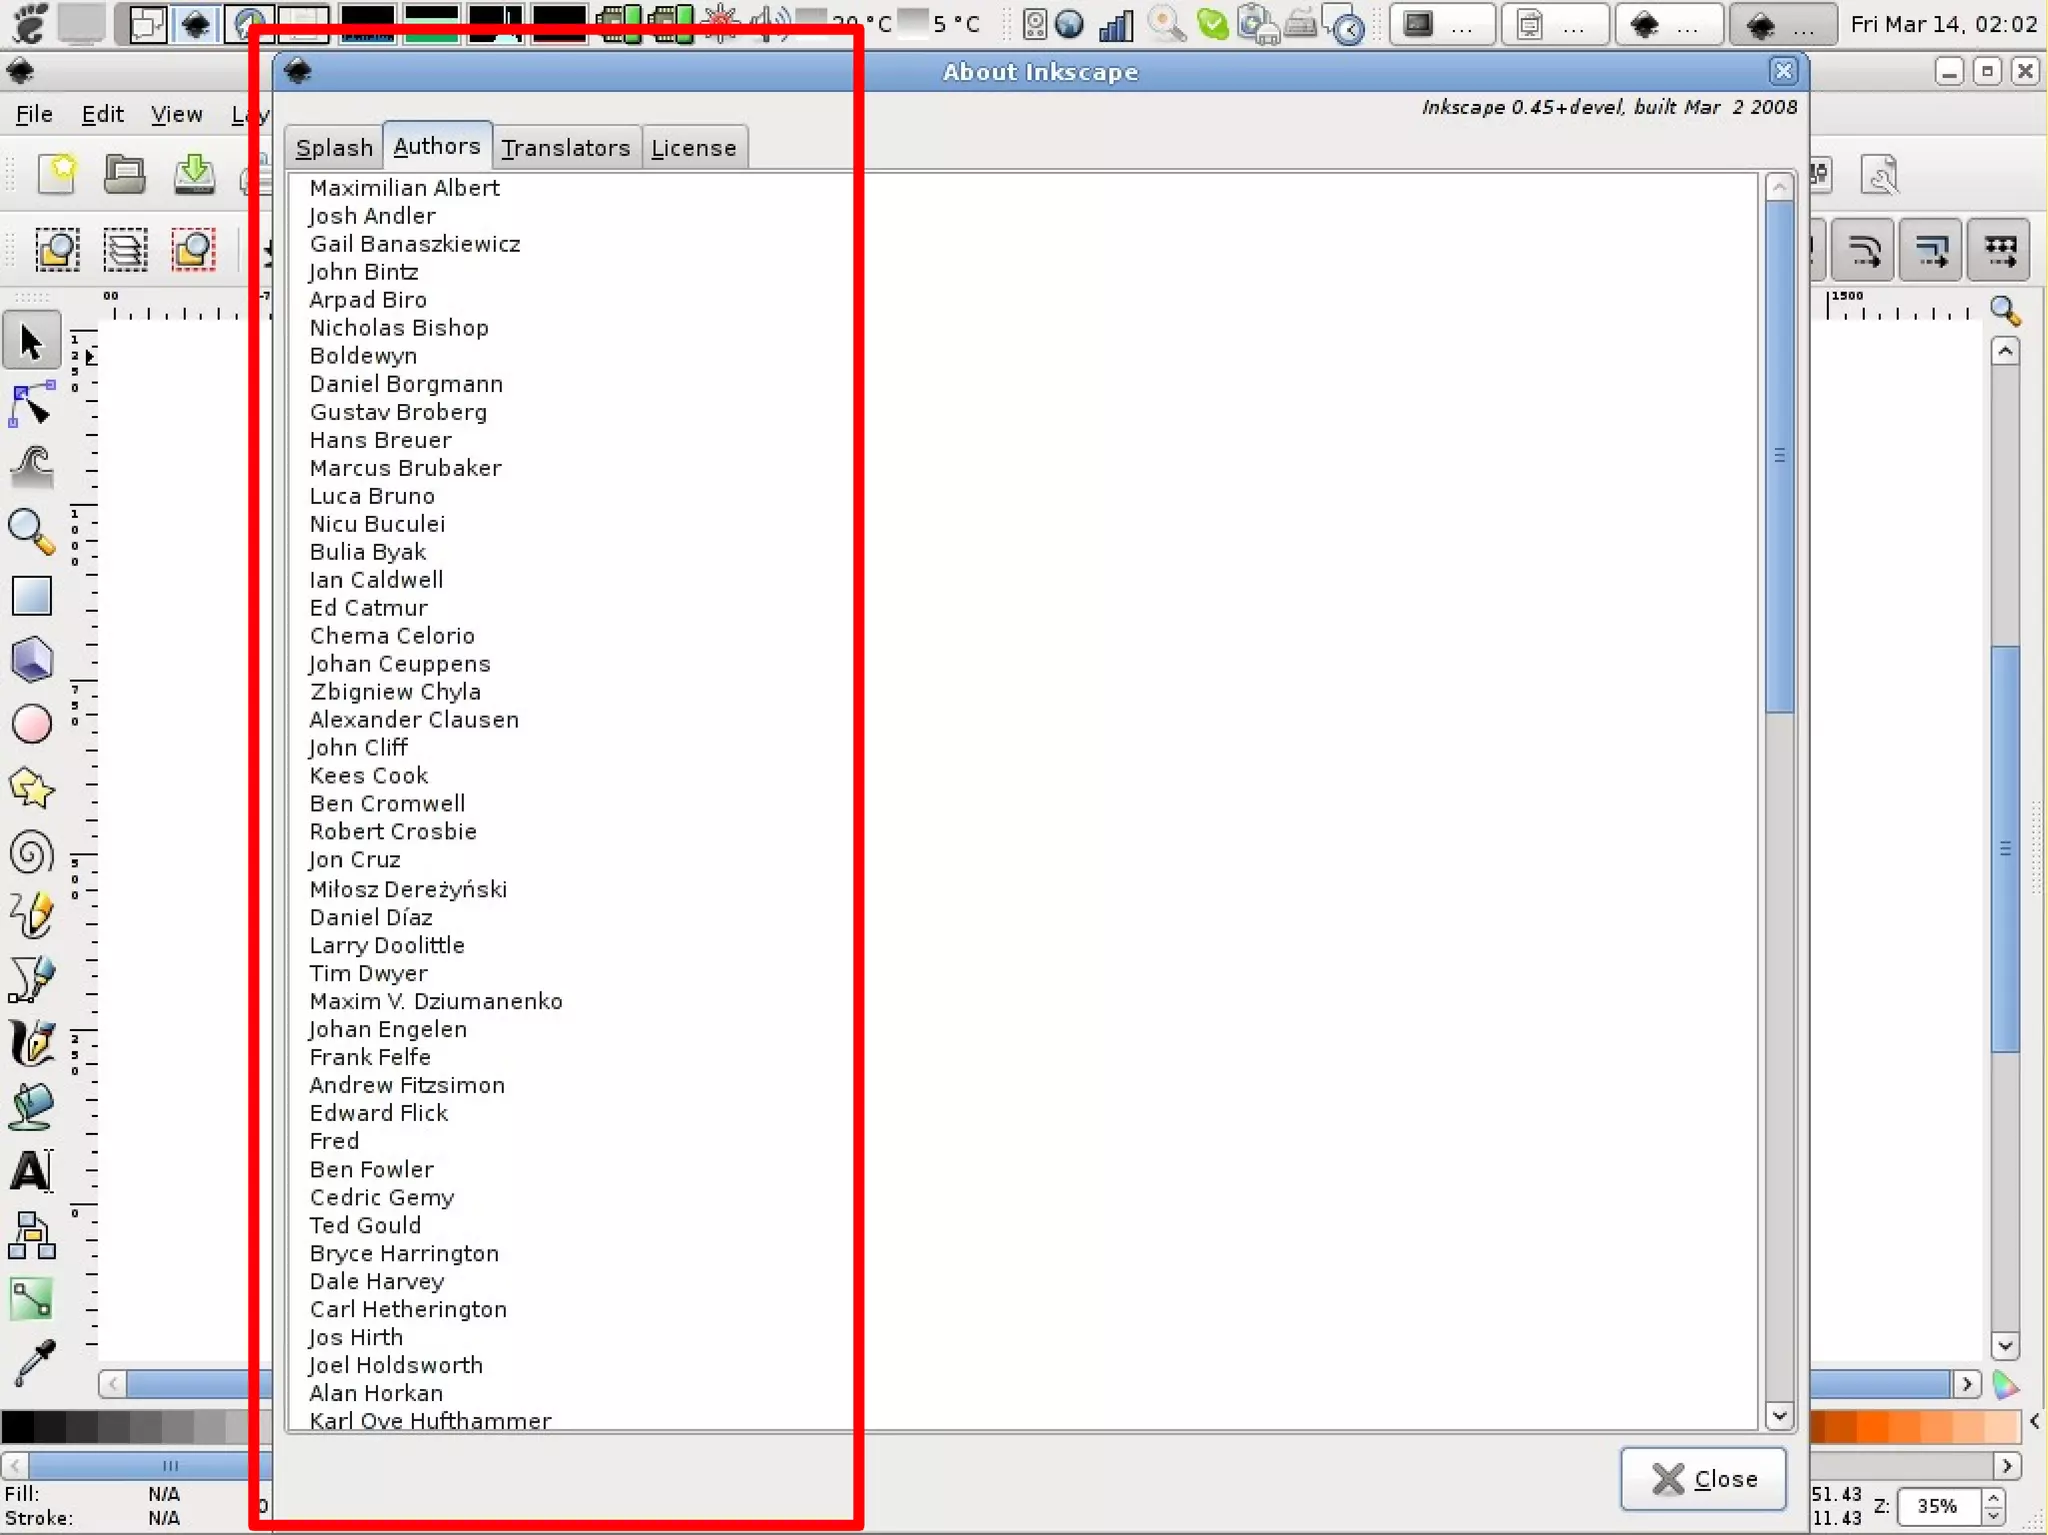Select the Spiral tool
Screen dimensions: 2048x1535
click(x=31, y=853)
